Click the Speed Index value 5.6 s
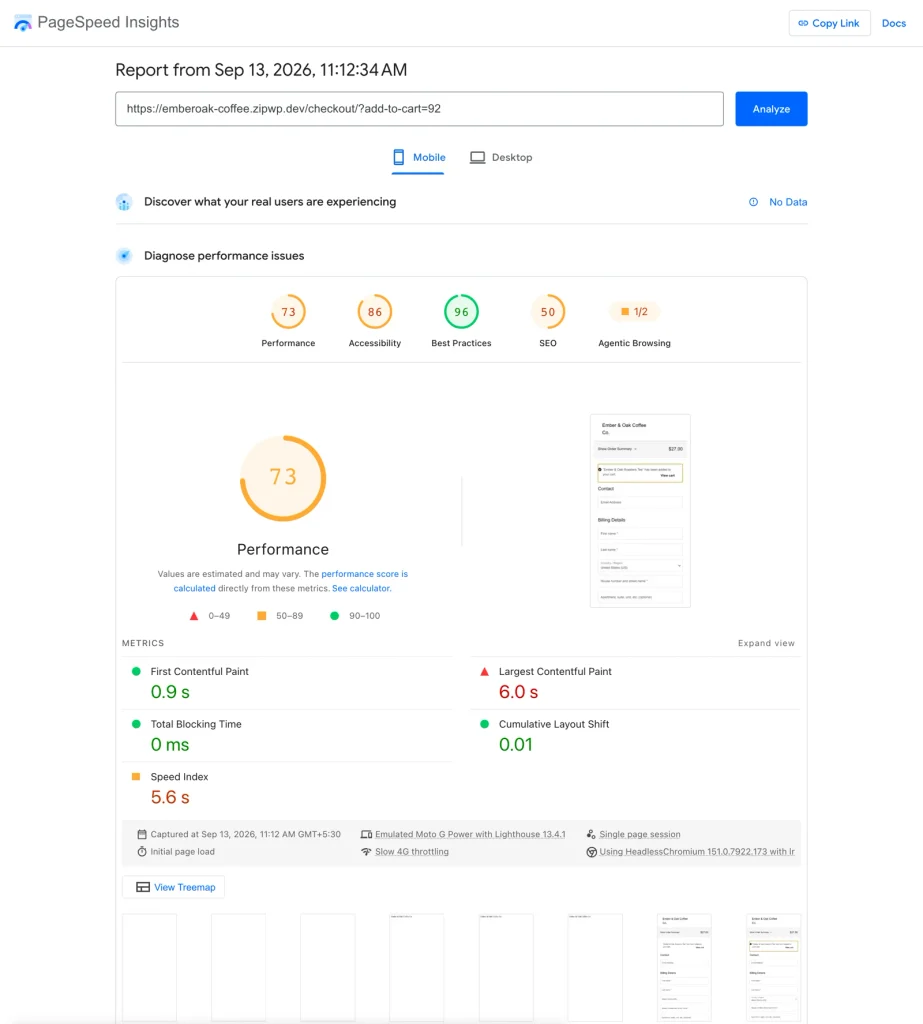The width and height of the screenshot is (923, 1024). (x=170, y=797)
